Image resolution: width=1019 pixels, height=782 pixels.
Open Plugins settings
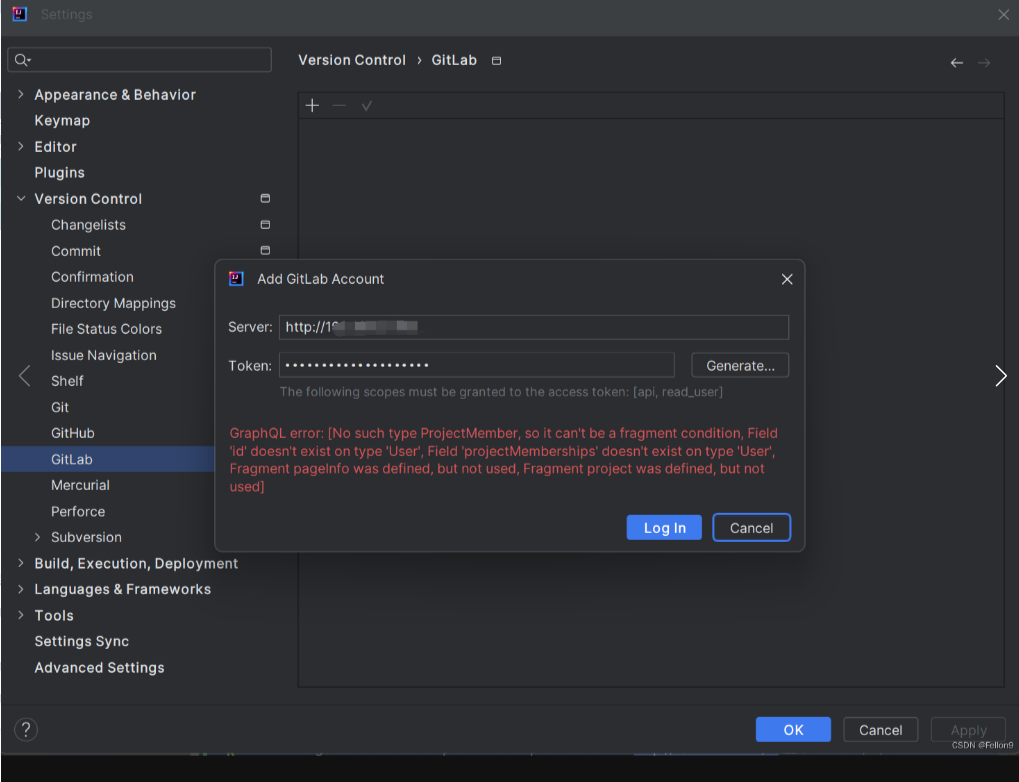60,172
